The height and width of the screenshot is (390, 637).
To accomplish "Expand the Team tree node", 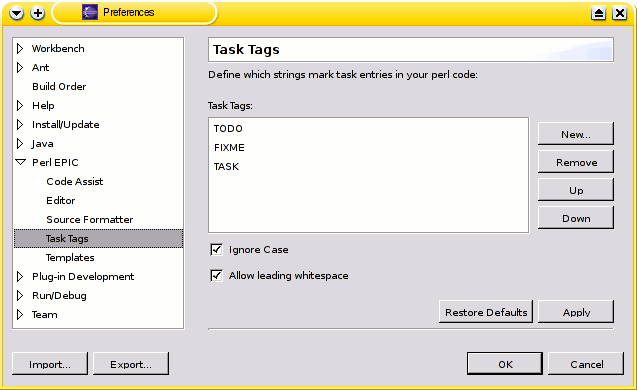I will point(20,315).
